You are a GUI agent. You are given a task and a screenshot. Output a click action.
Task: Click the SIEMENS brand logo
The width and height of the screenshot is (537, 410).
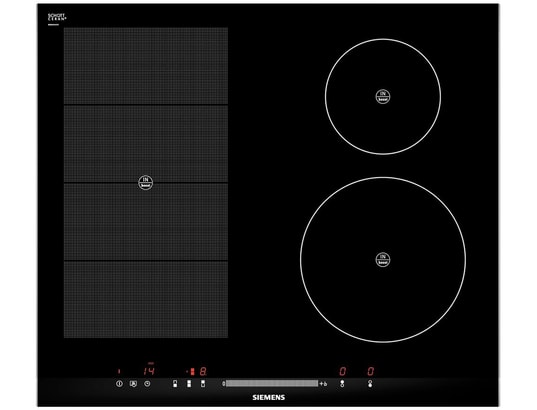click(x=268, y=397)
